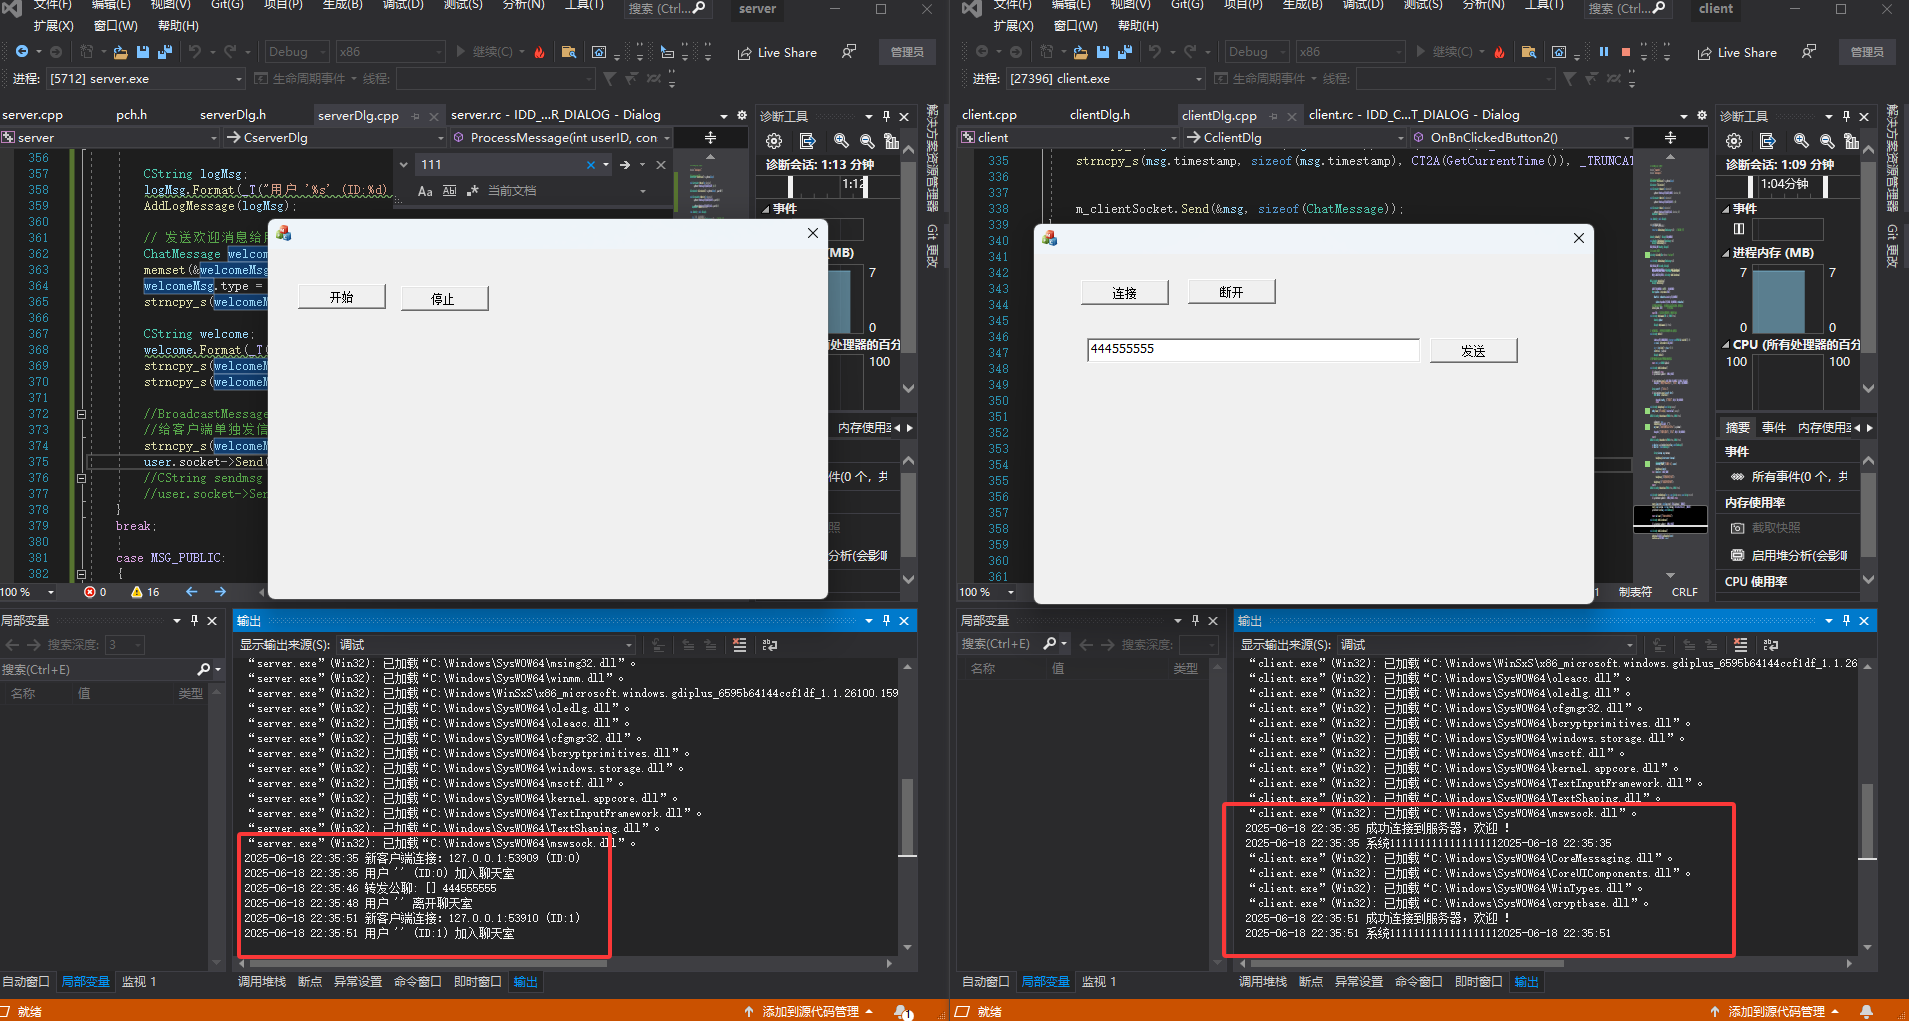Toggle whole word match in find box
1909x1021 pixels.
[449, 190]
